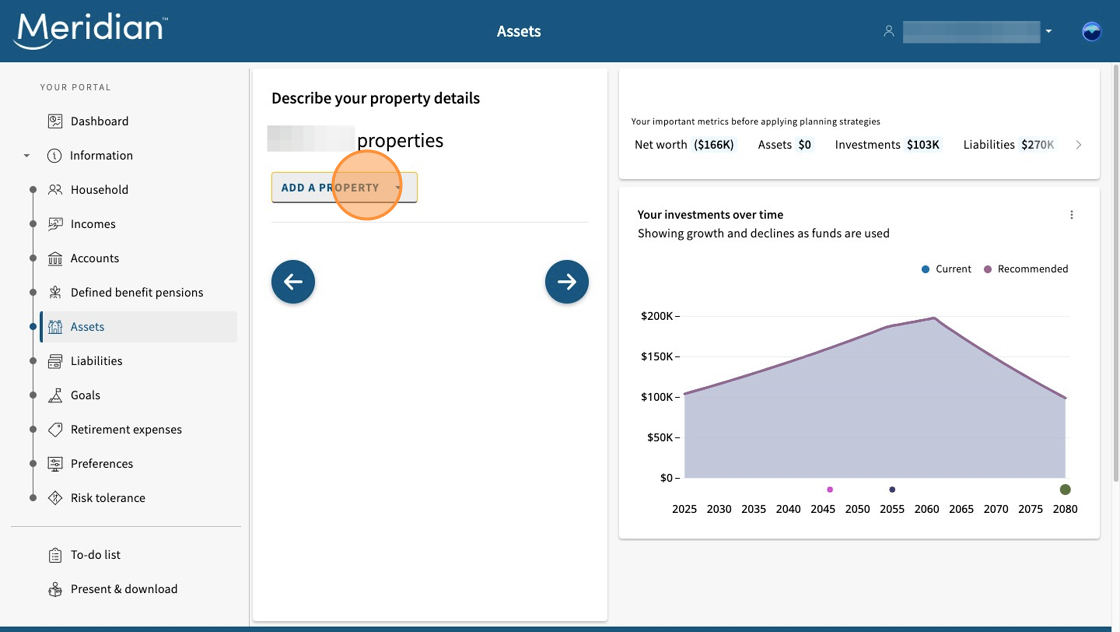This screenshot has height=632, width=1120.
Task: Select the Assets building icon
Action: coord(55,327)
